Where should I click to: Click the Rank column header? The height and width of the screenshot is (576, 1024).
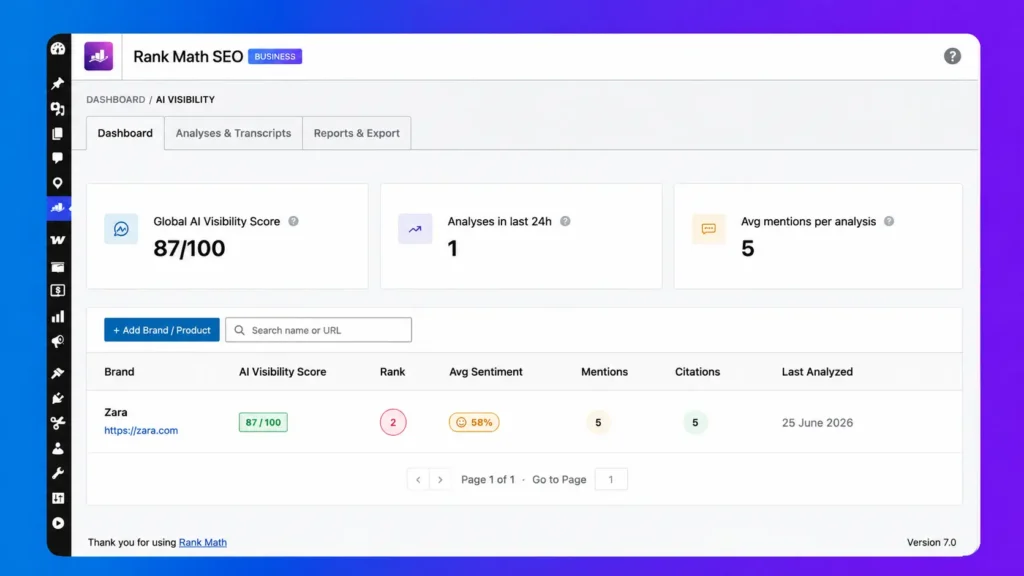(x=392, y=372)
